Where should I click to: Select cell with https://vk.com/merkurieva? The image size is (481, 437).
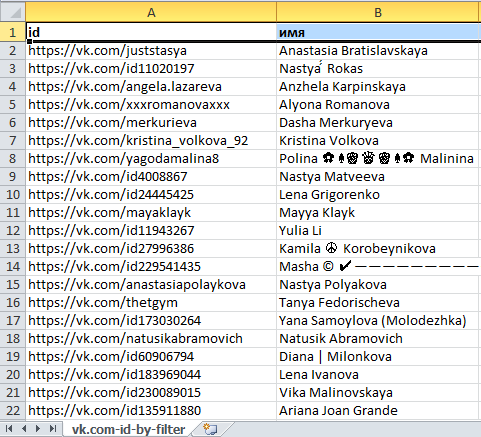coord(151,123)
